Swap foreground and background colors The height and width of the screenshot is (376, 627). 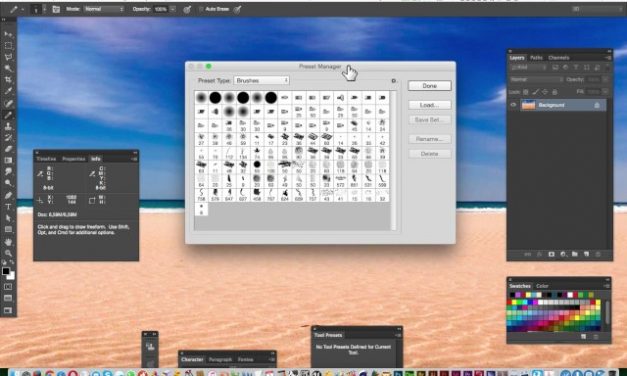click(12, 263)
